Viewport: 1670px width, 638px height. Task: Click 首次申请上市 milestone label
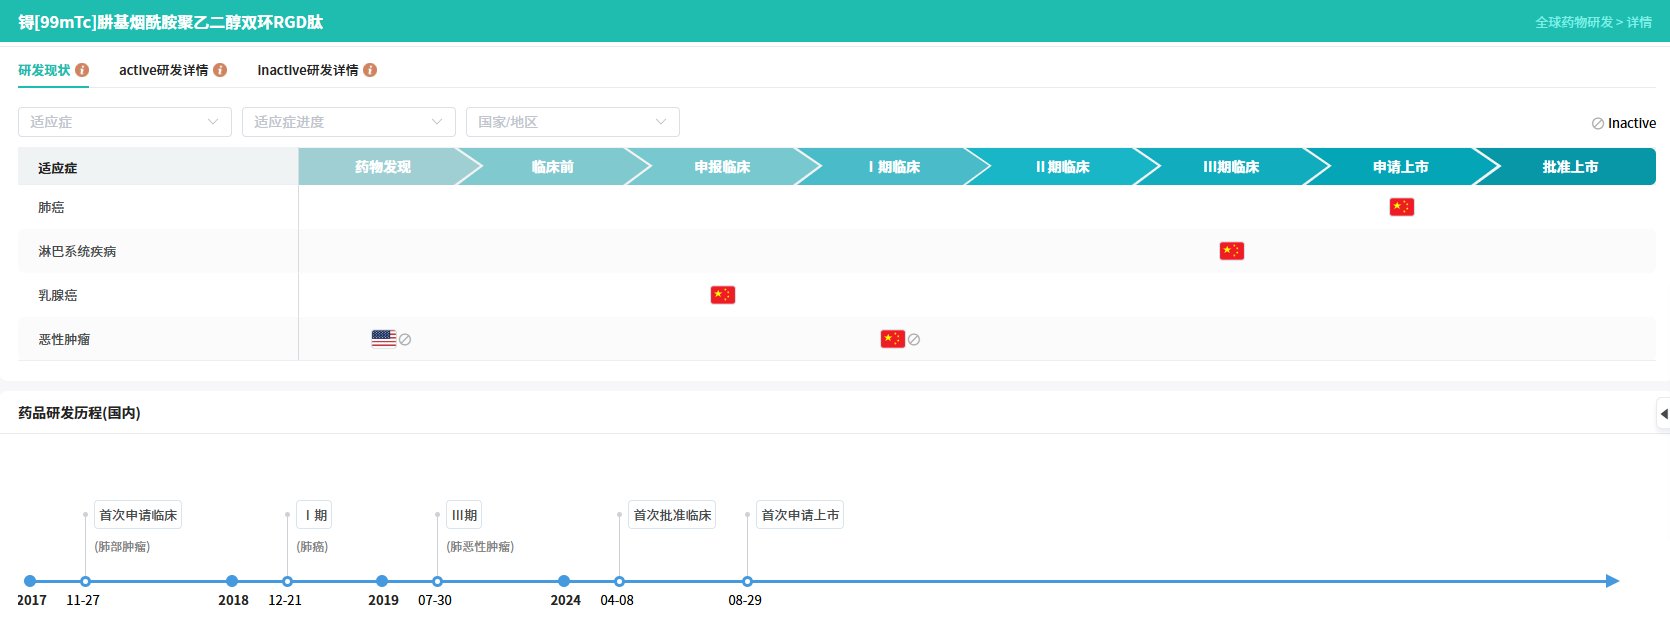(800, 515)
